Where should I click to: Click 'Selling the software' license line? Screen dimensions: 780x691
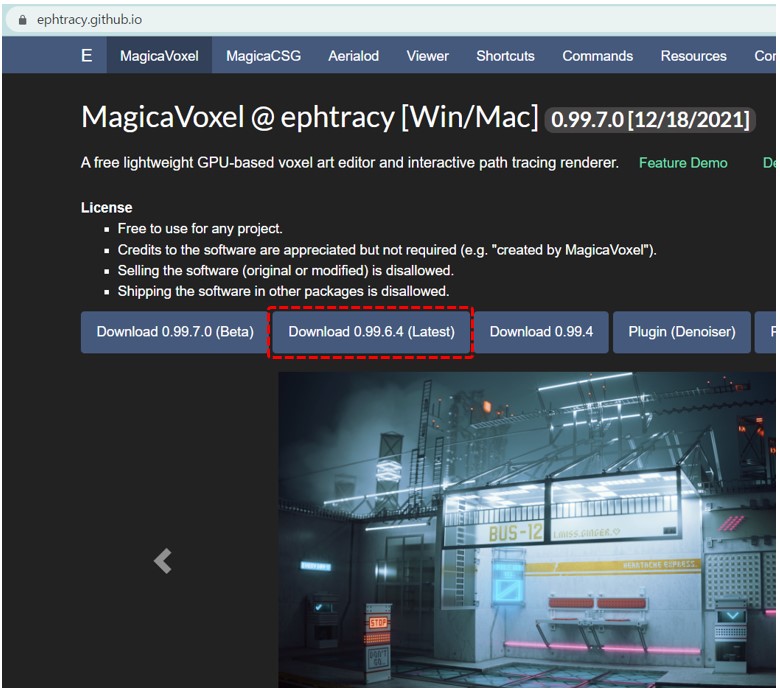(x=286, y=270)
